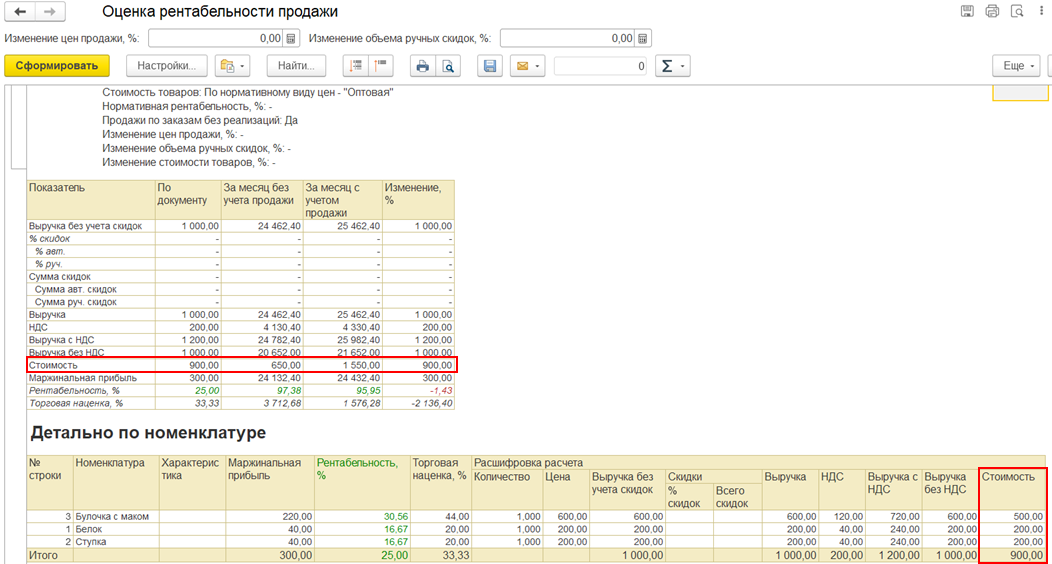Image resolution: width=1052 pixels, height=564 pixels.
Task: Click the forward navigation arrow
Action: 50,12
